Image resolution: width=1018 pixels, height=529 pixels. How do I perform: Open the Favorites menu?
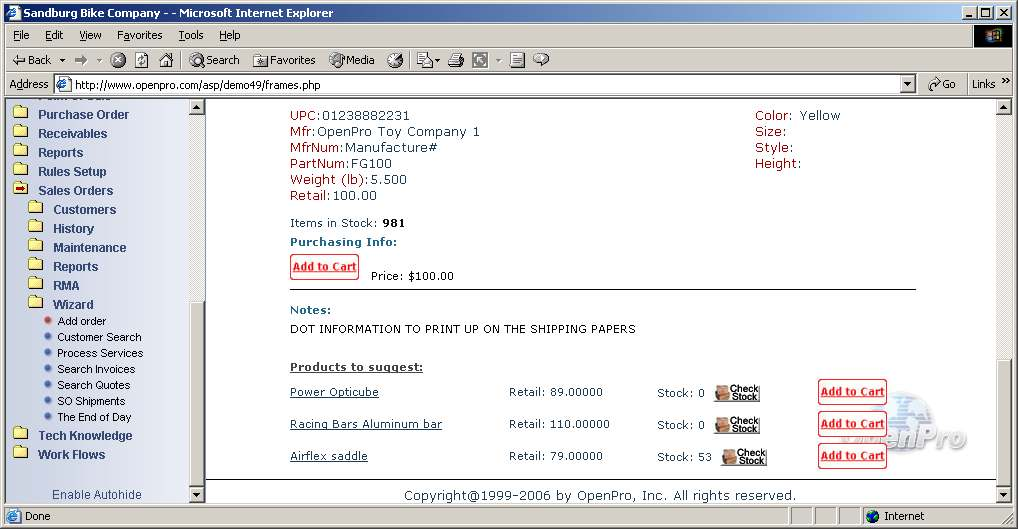[x=139, y=35]
